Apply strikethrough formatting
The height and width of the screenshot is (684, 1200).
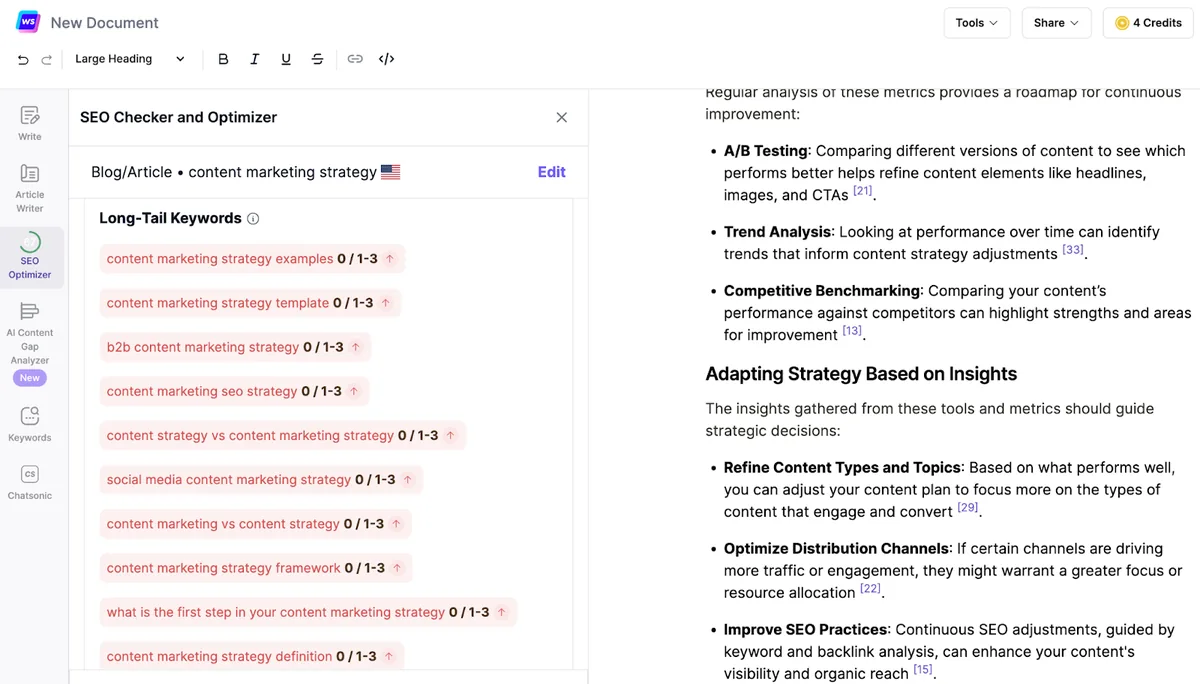coord(317,59)
